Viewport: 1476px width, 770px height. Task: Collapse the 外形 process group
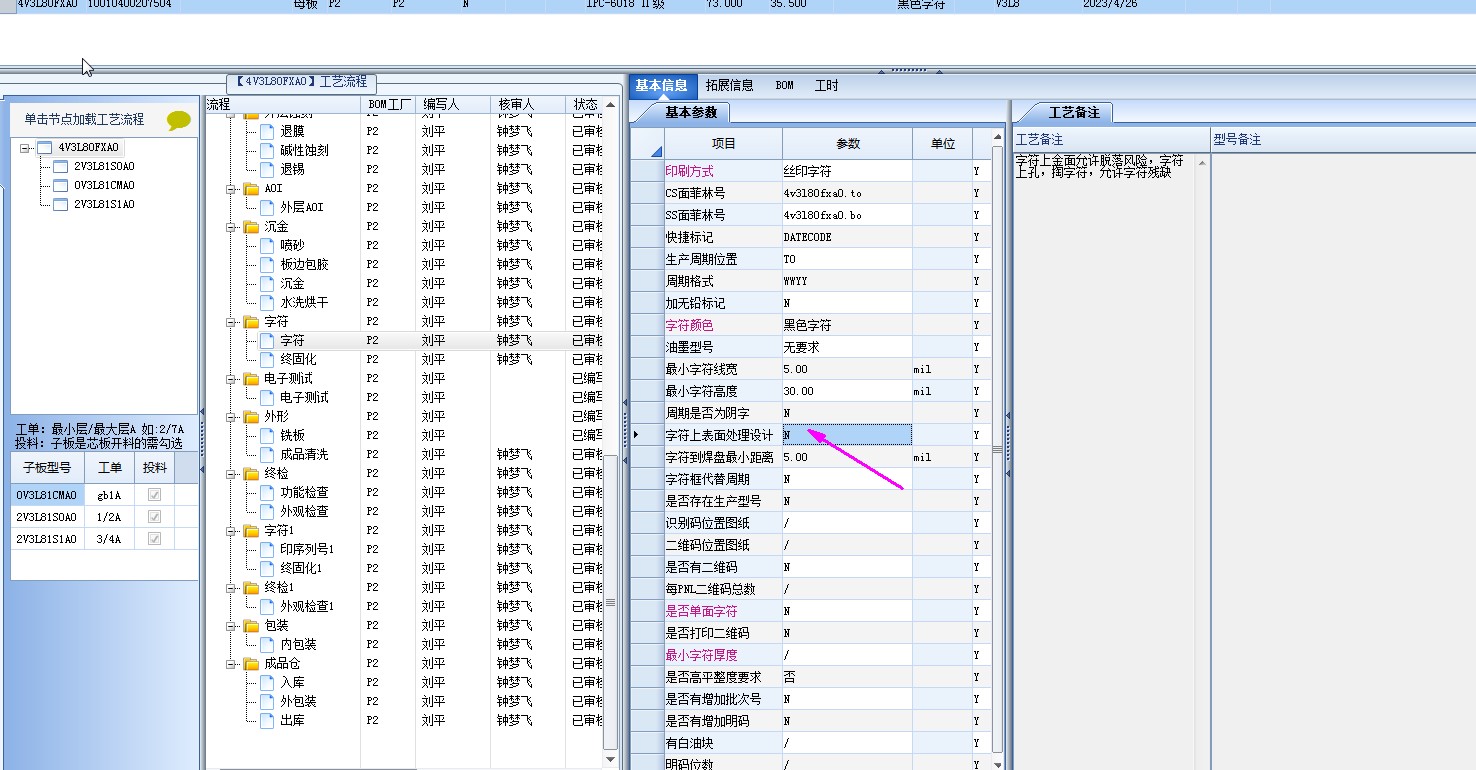[x=232, y=416]
